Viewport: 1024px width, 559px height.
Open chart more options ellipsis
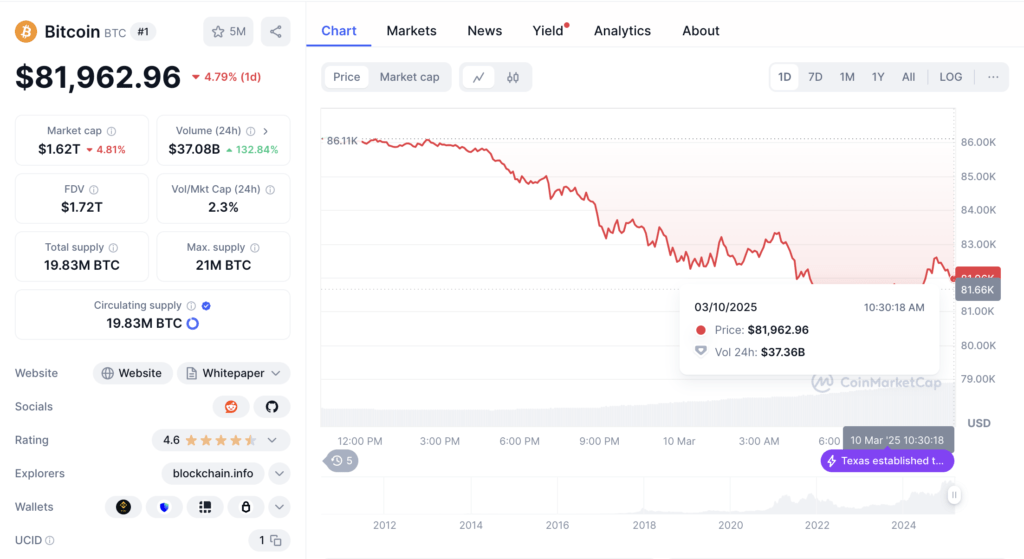(993, 77)
